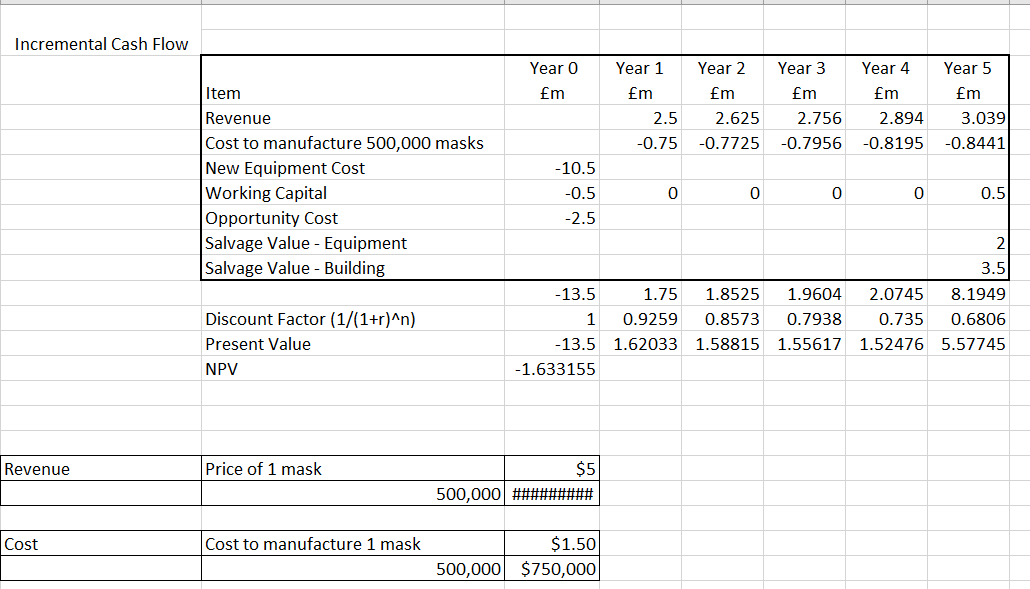Select the Year 0 total cash flow -13.5
The height and width of the screenshot is (589, 1030).
[x=552, y=294]
